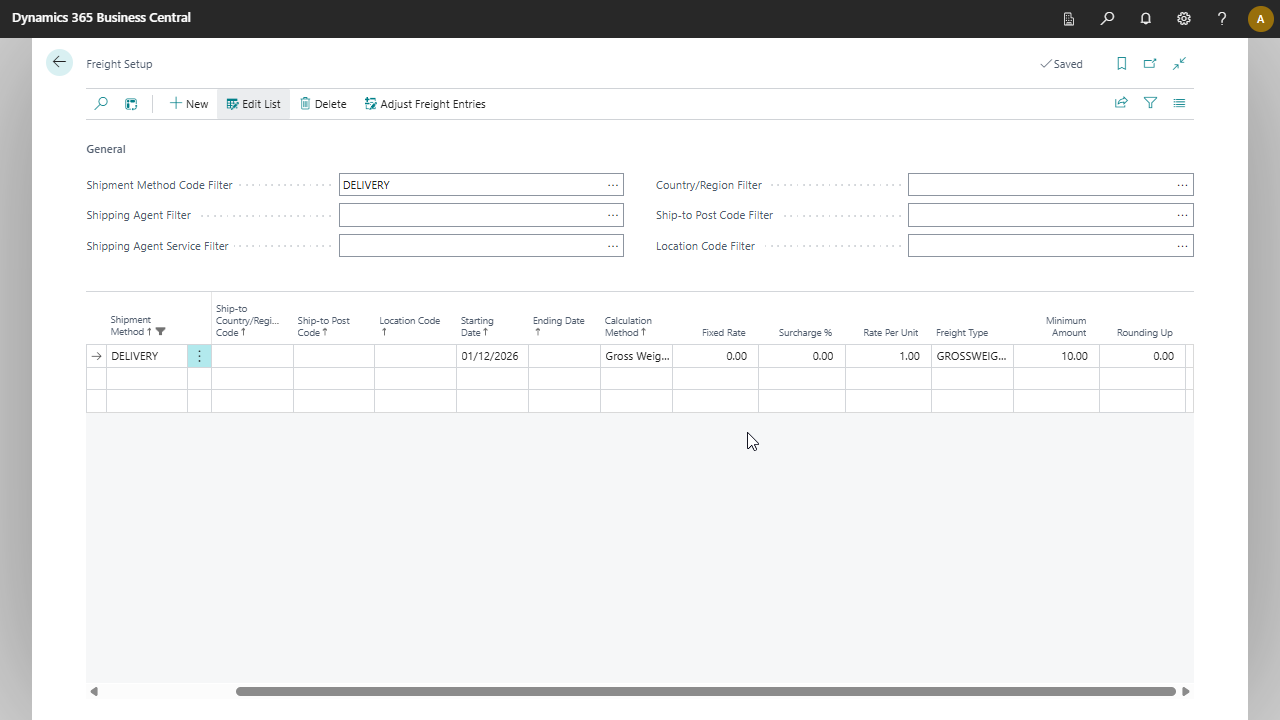This screenshot has height=720, width=1280.
Task: Click the back arrow button
Action: pos(59,62)
